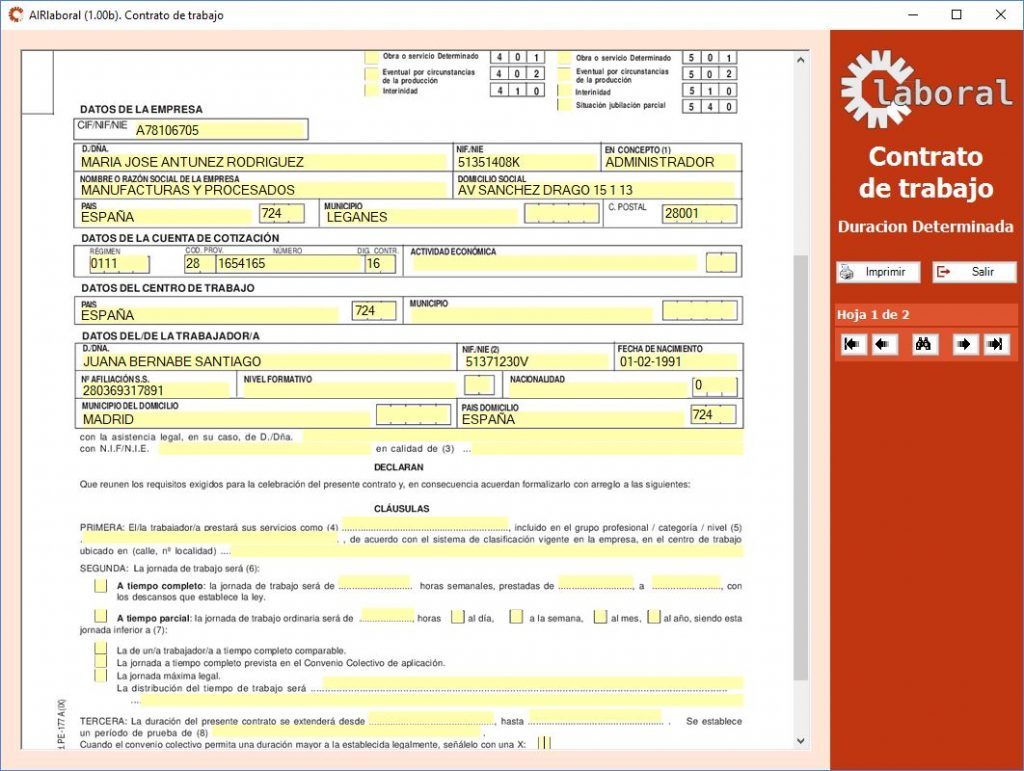Click worker NIF field 51371230V
Image resolution: width=1024 pixels, height=771 pixels.
[x=536, y=361]
